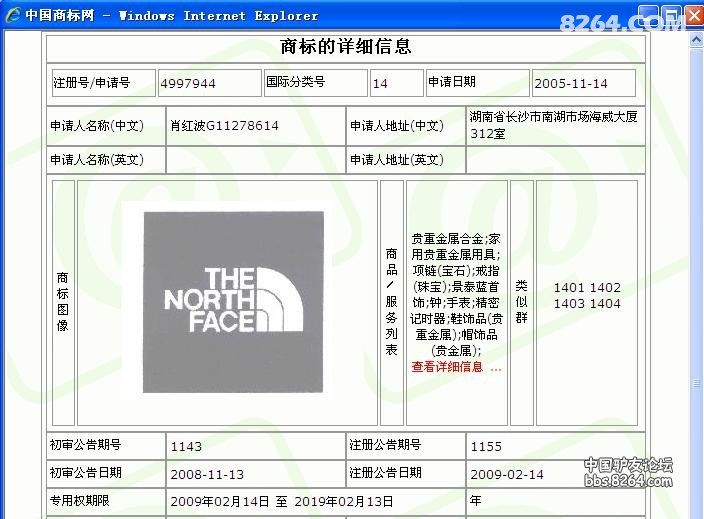Click the 注册号/申请号 label

coord(92,83)
